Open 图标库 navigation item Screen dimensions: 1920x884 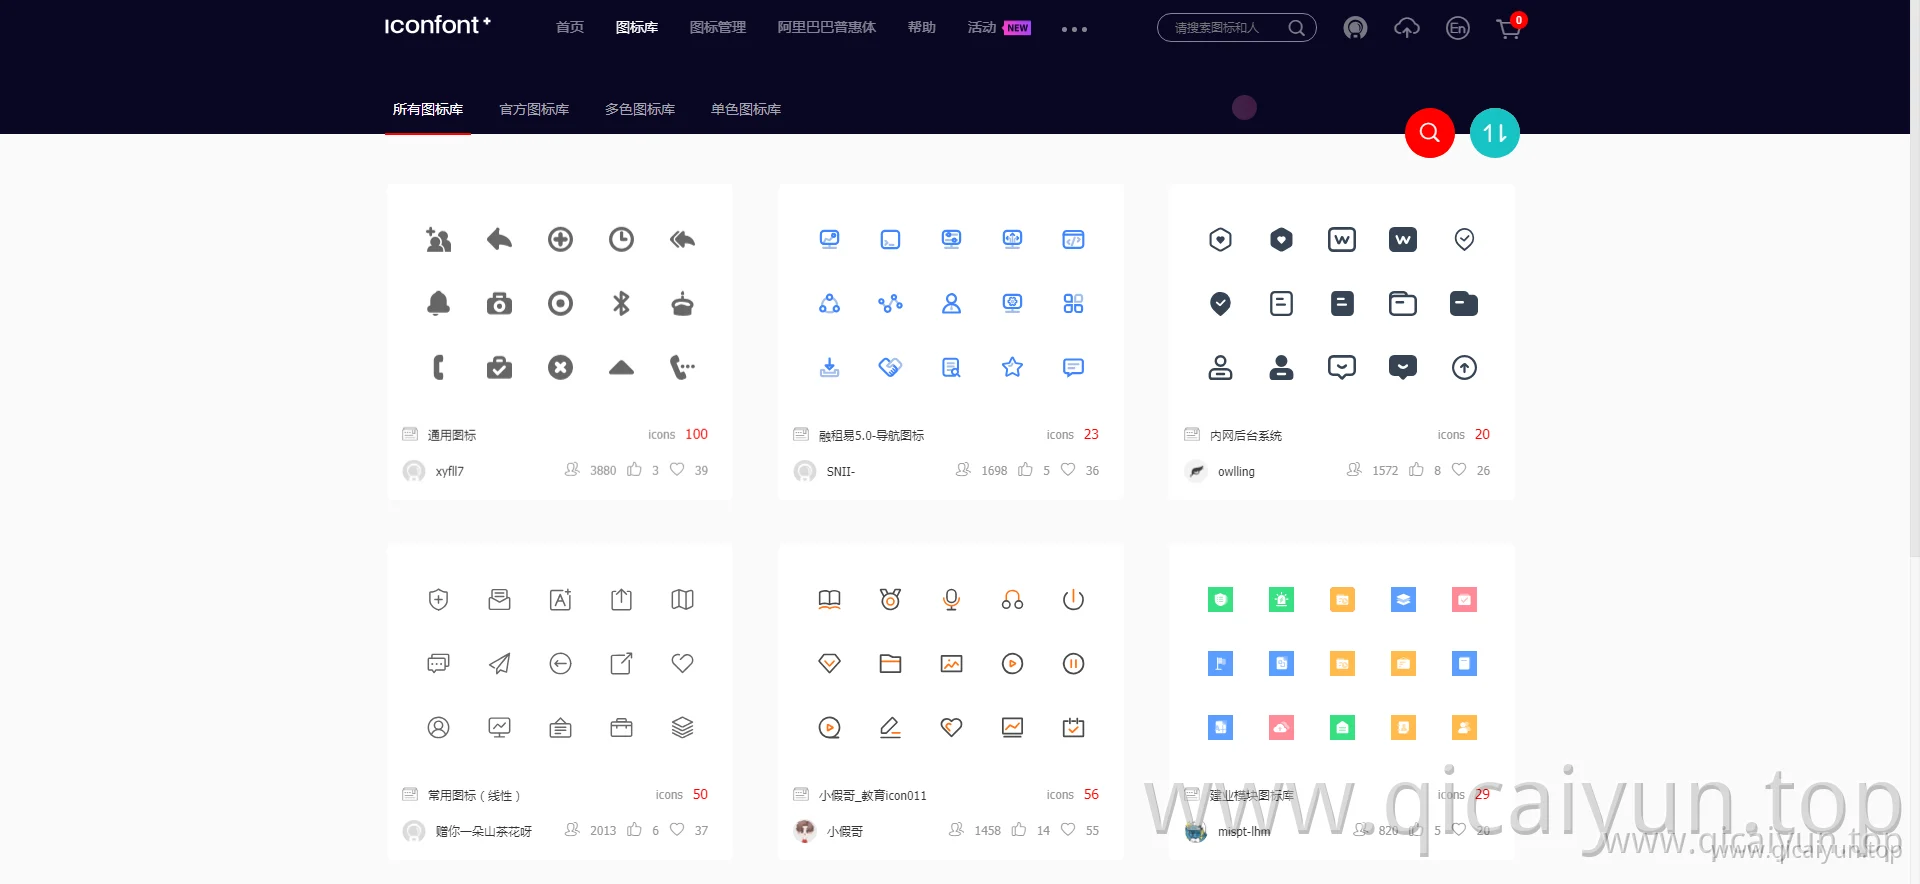pyautogui.click(x=637, y=28)
